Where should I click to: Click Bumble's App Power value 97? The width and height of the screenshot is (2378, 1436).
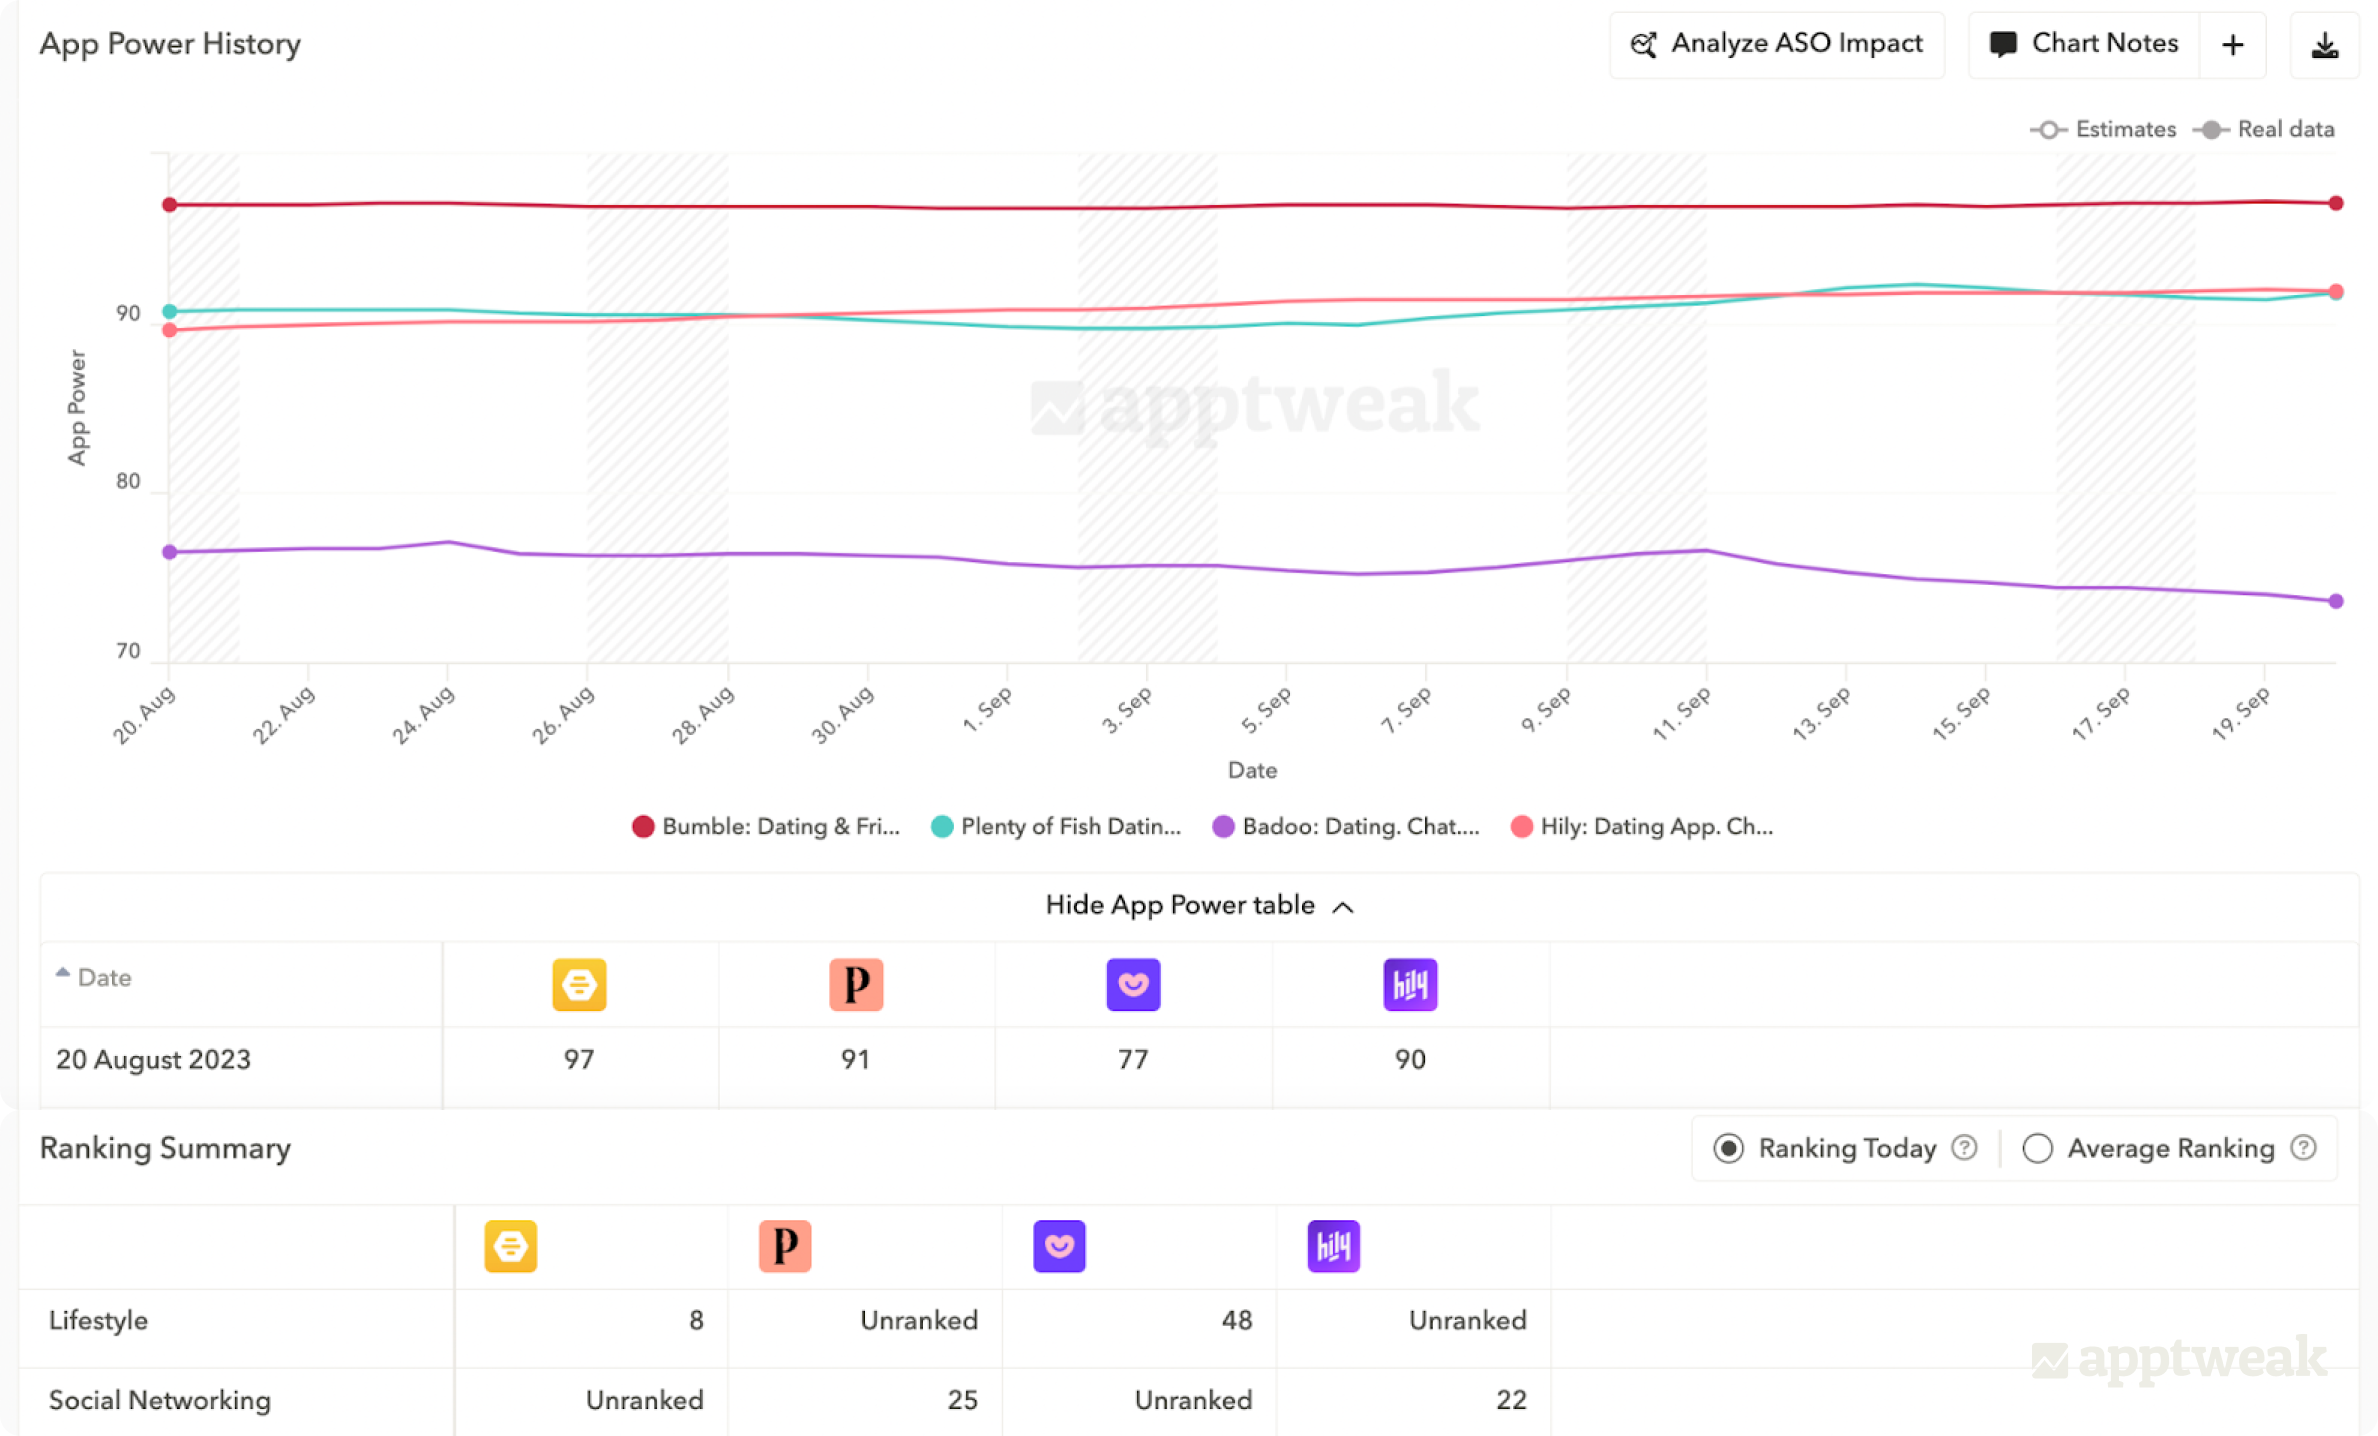click(579, 1060)
